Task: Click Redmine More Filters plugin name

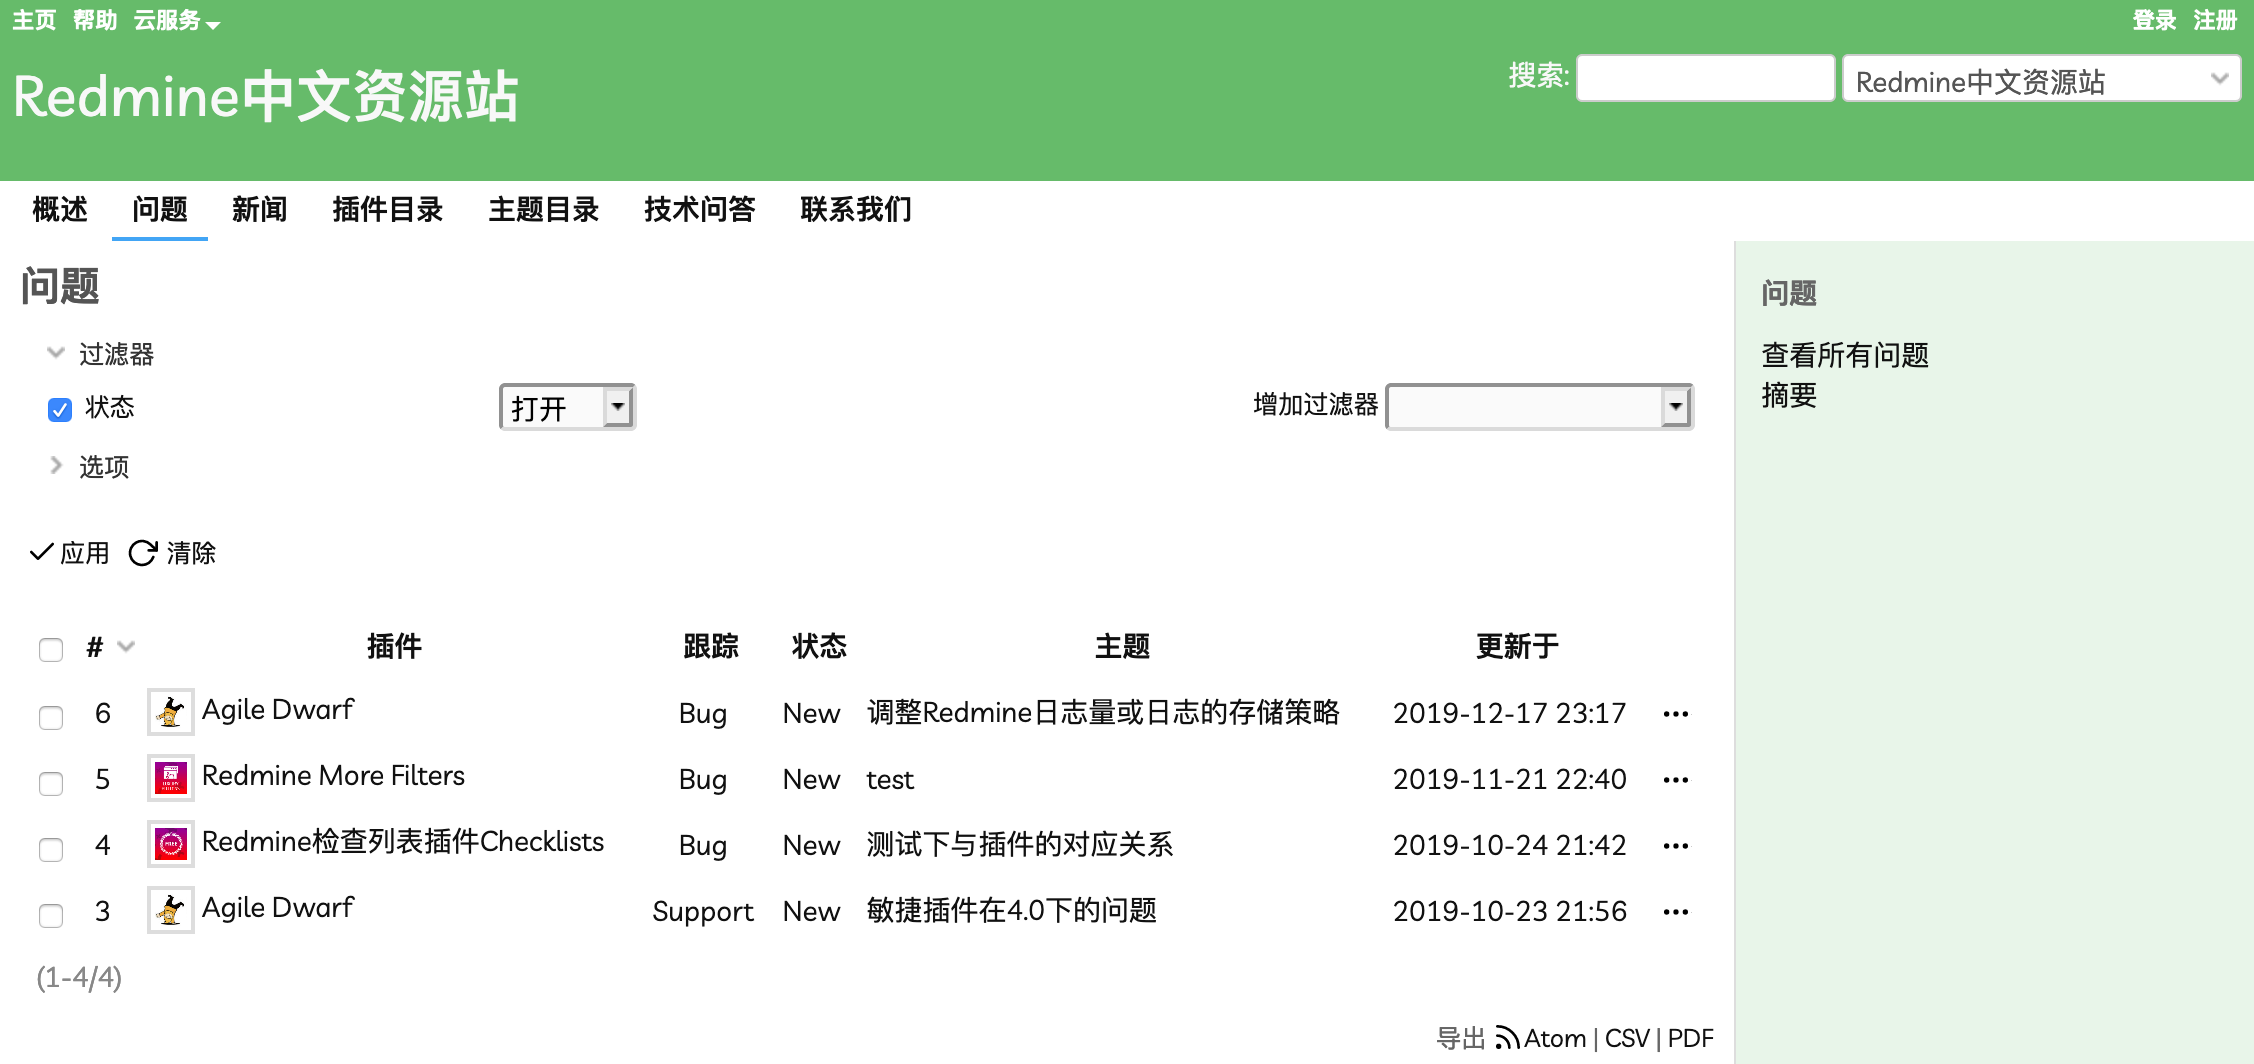Action: point(333,775)
